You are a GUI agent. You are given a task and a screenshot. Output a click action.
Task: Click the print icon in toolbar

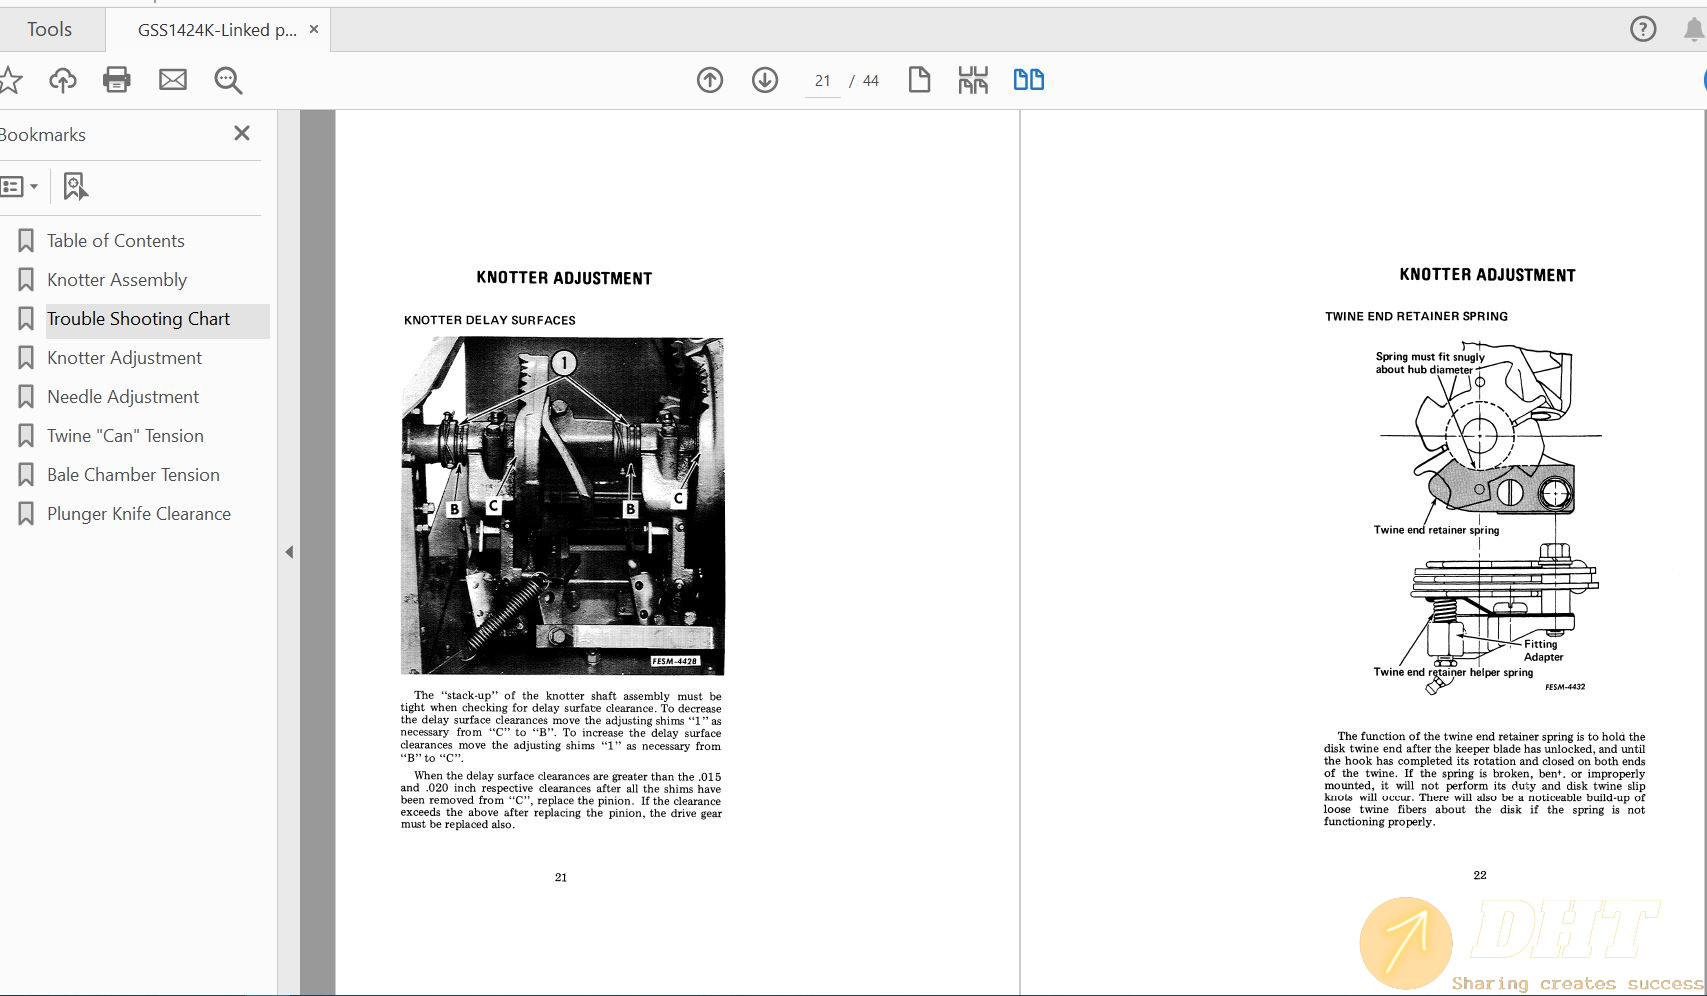[x=117, y=80]
